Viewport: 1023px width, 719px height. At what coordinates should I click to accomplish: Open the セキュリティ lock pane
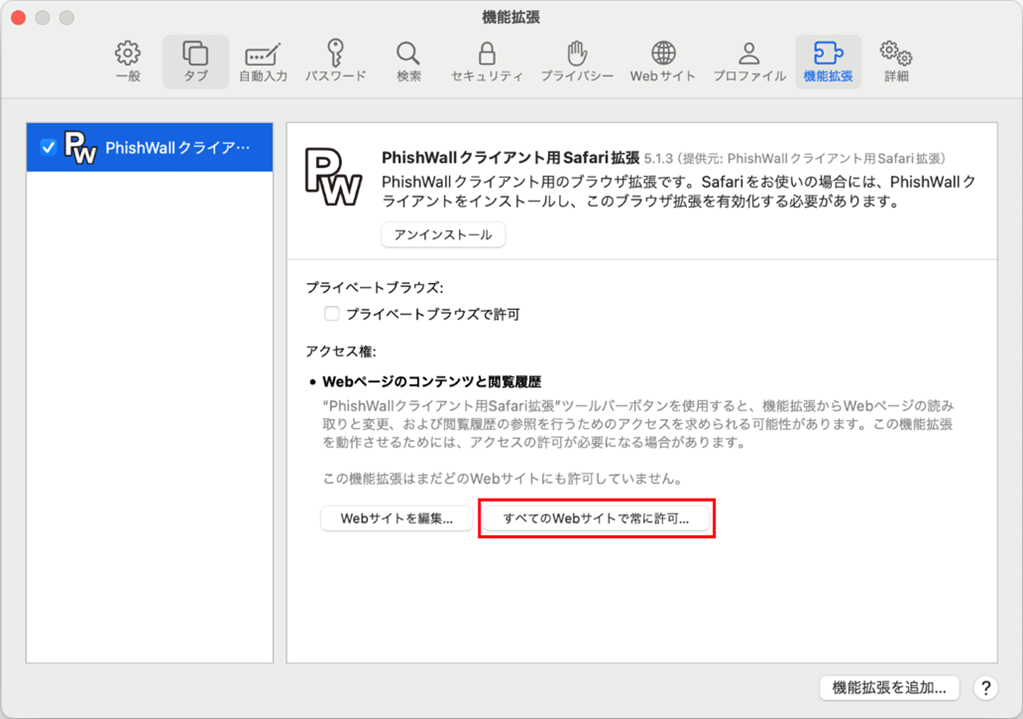pyautogui.click(x=487, y=62)
